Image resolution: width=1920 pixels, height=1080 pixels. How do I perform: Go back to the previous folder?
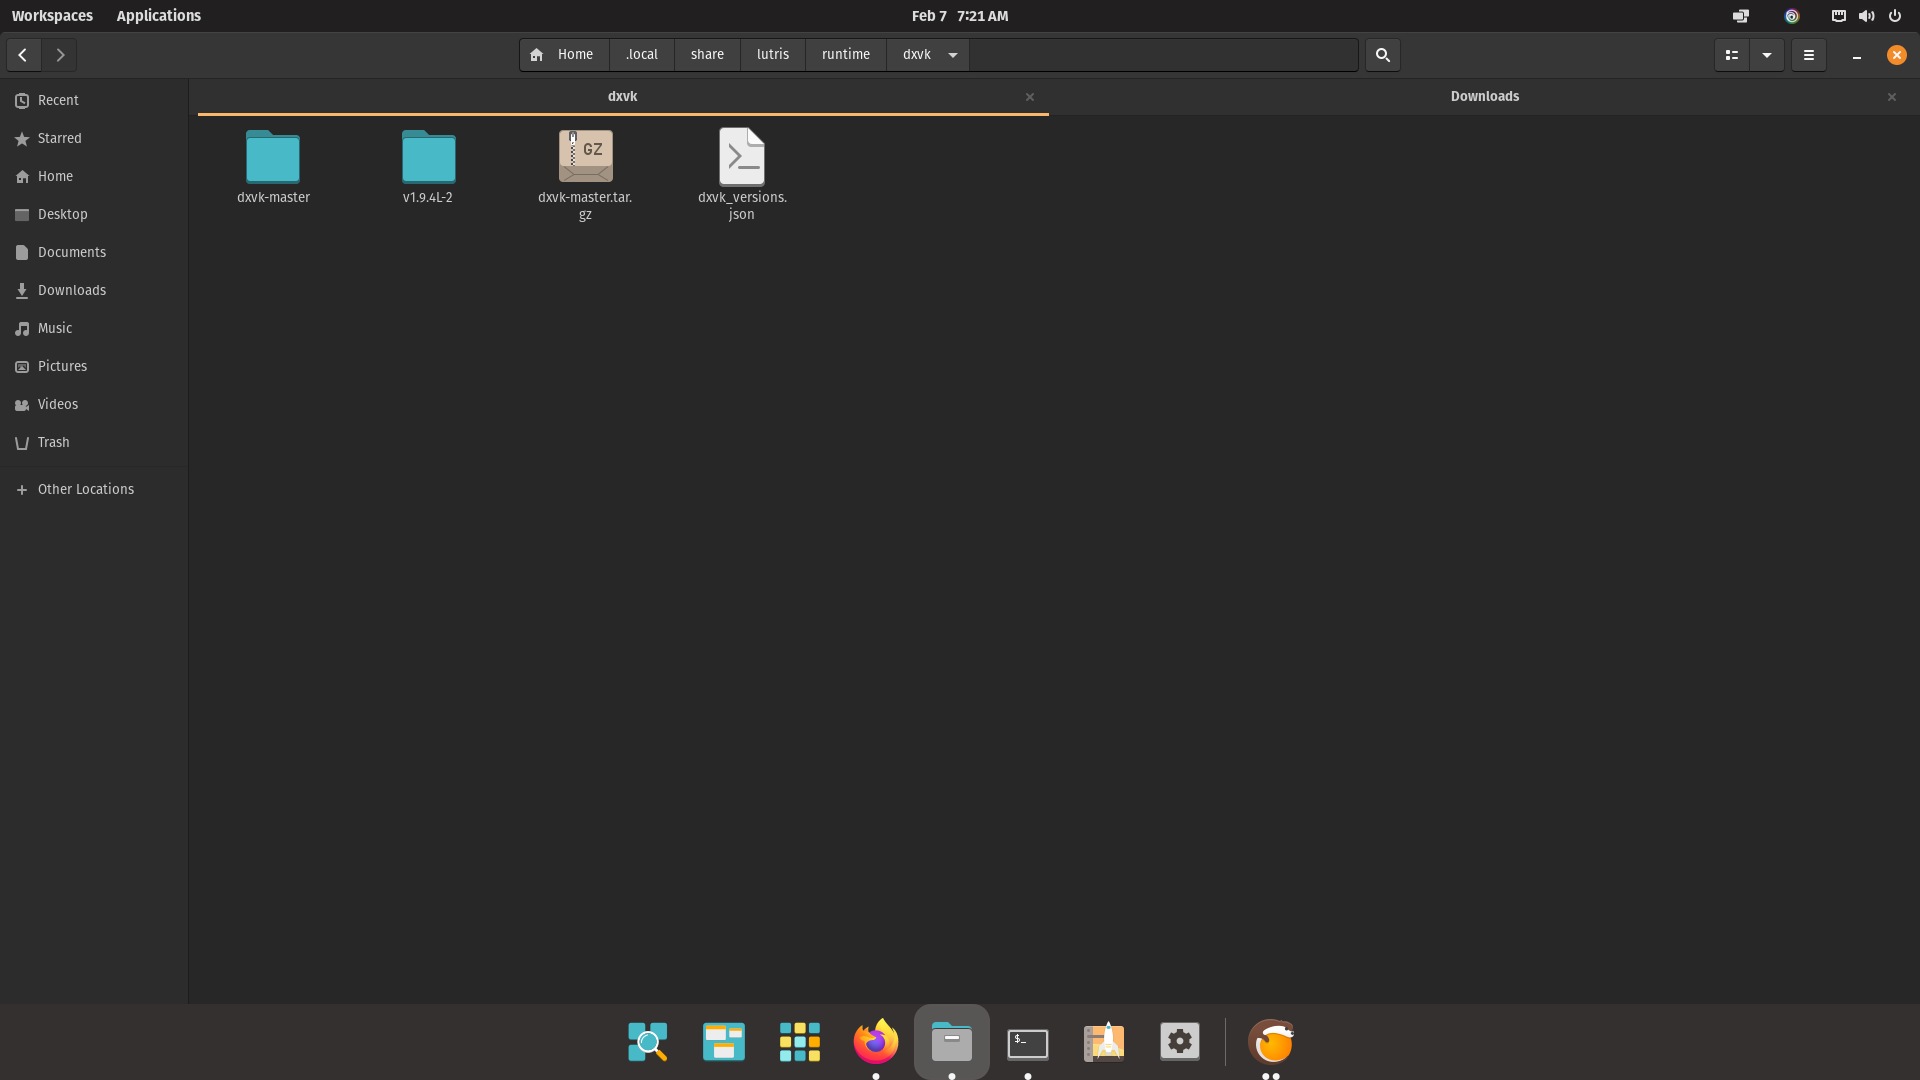[x=23, y=55]
